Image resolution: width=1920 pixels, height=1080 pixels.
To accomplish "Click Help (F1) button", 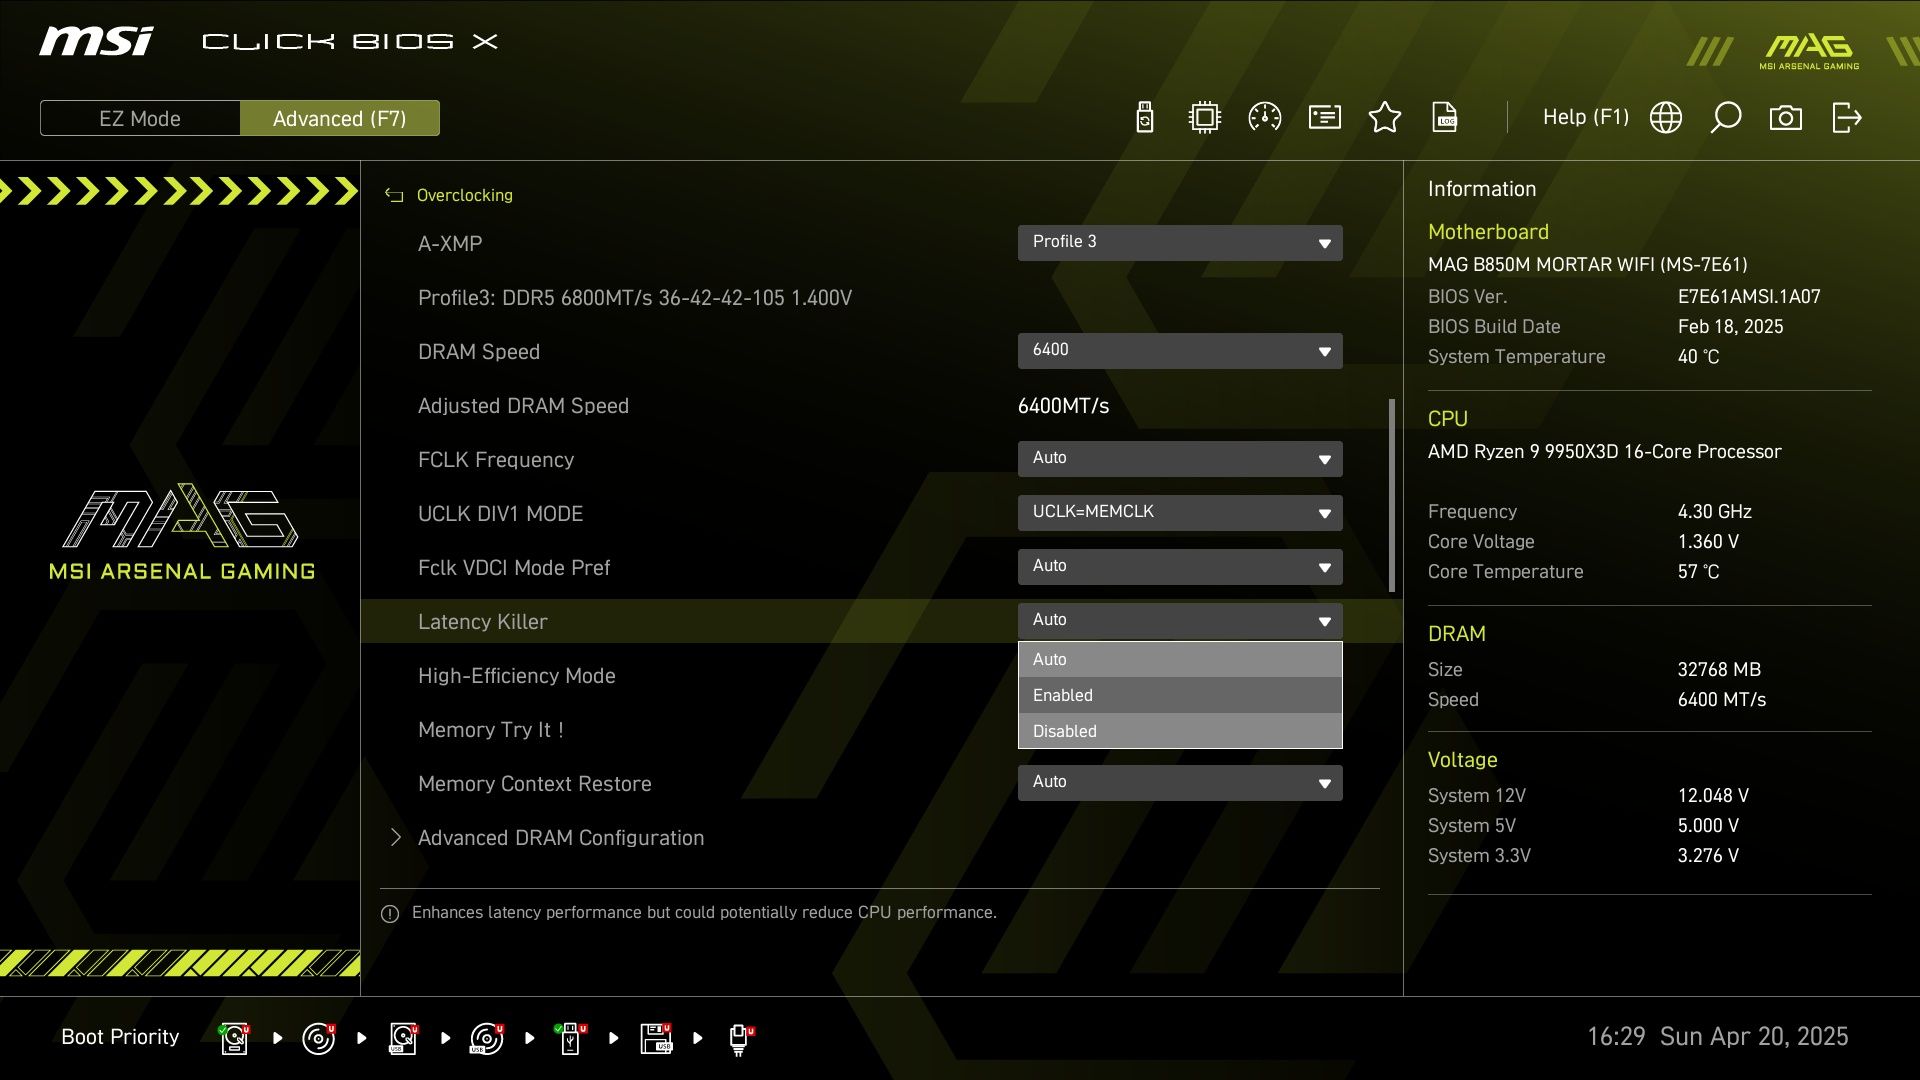I will 1585,118.
